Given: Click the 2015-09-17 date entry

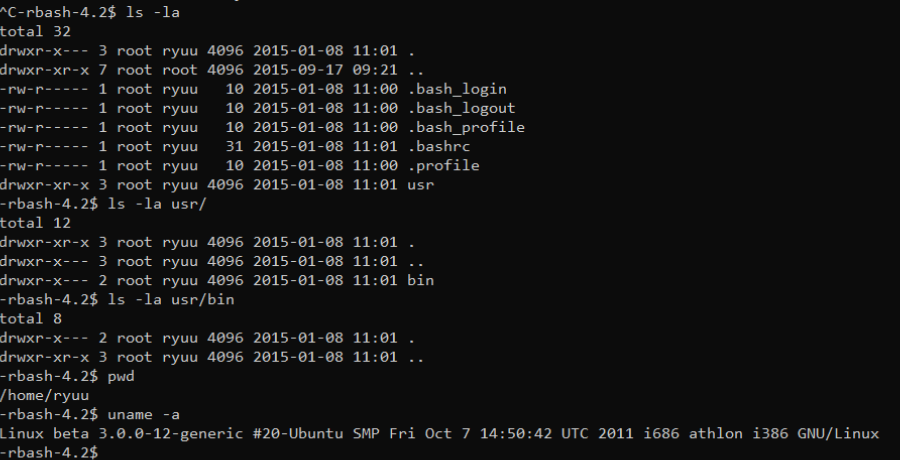Looking at the screenshot, I should [x=298, y=70].
